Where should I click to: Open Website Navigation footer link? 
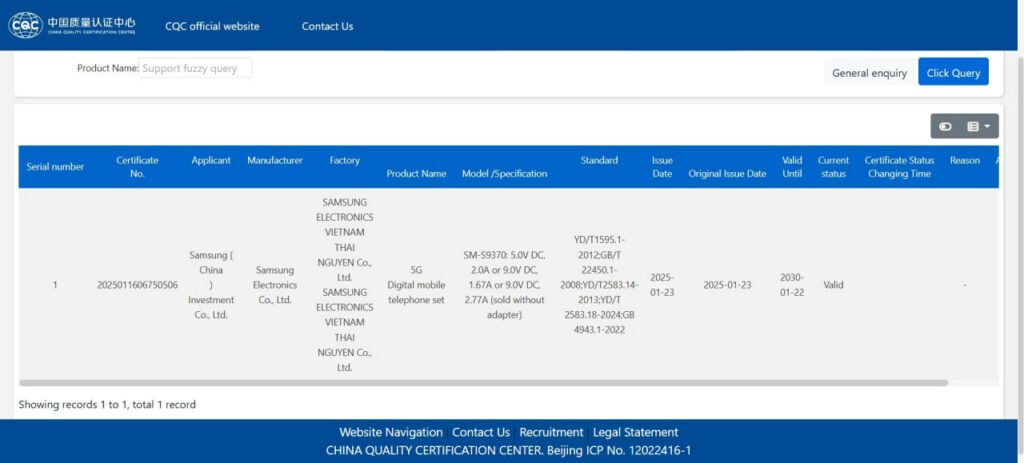391,432
